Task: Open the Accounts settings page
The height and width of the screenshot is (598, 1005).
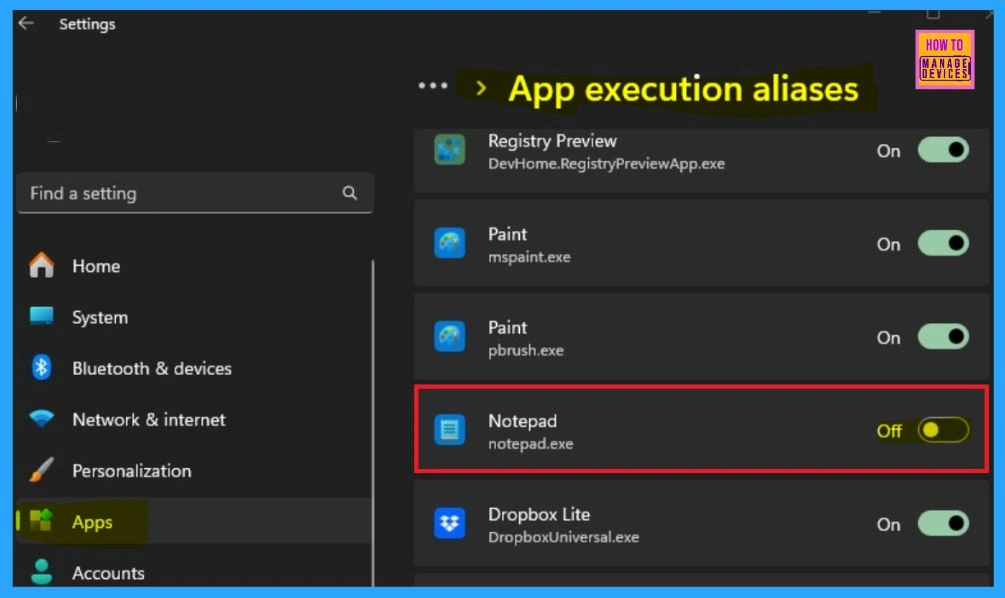Action: point(192,572)
